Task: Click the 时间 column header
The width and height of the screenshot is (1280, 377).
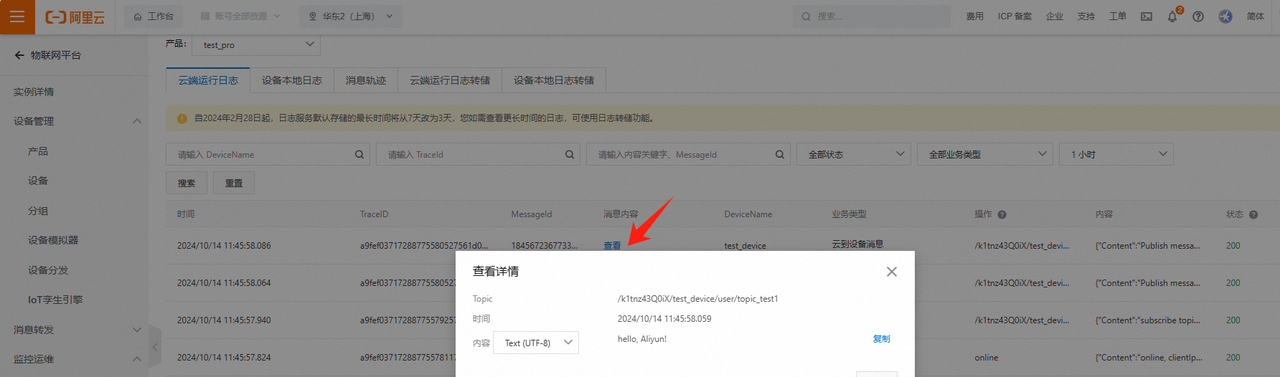Action: click(x=186, y=215)
